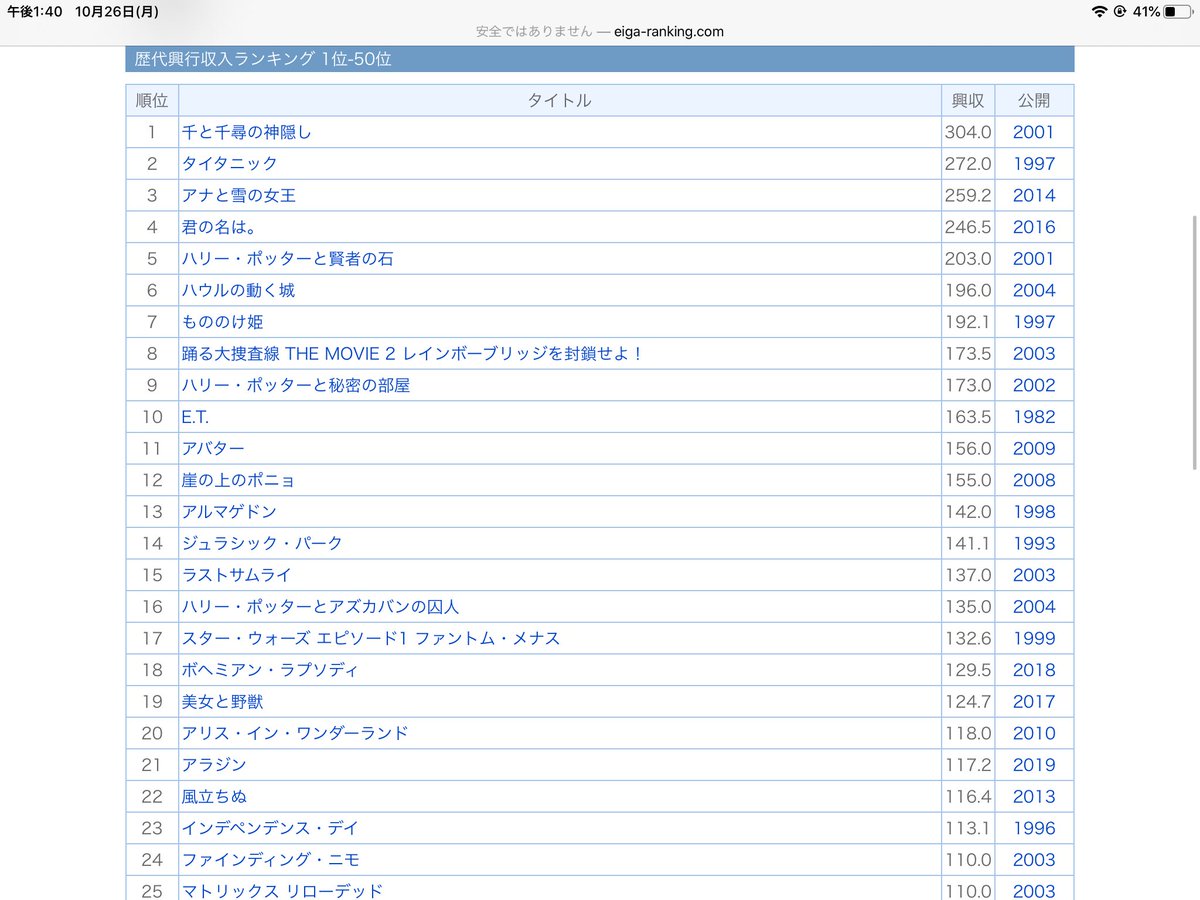1200x900 pixels.
Task: Click year 1993 in ジュラシック・パーク row
Action: (1034, 543)
